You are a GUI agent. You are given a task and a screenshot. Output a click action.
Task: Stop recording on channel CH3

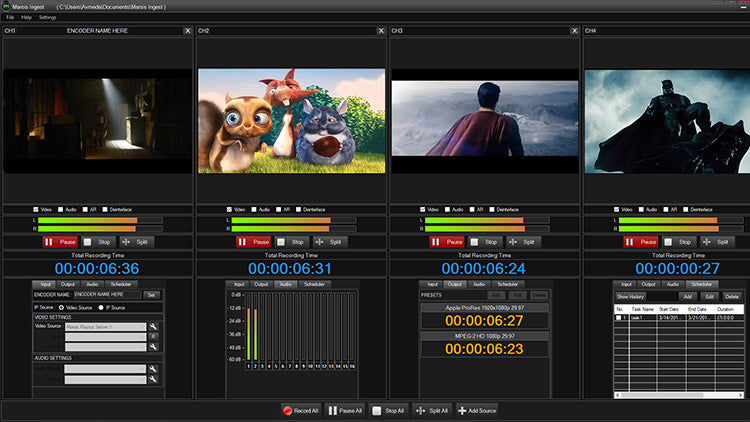coord(485,241)
